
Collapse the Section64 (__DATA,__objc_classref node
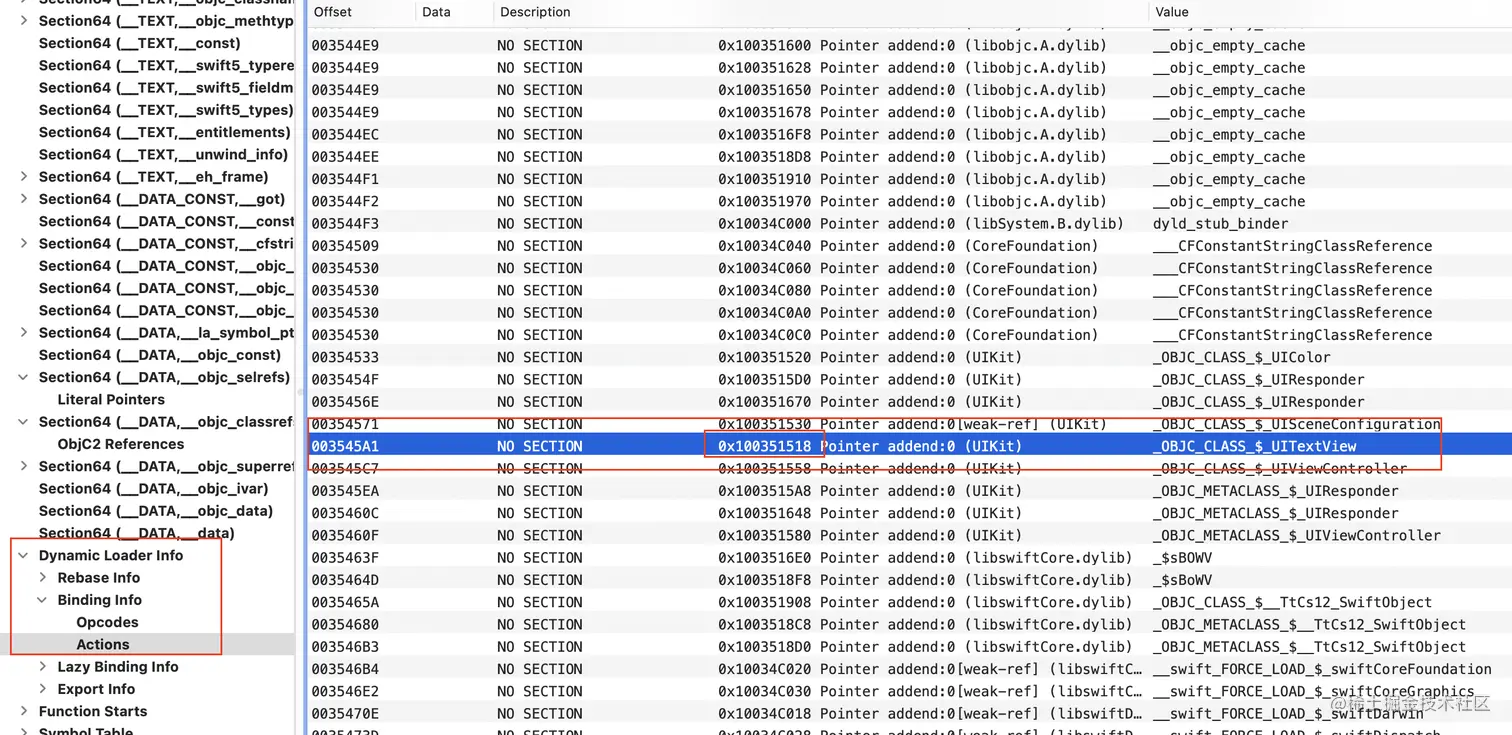(x=23, y=422)
